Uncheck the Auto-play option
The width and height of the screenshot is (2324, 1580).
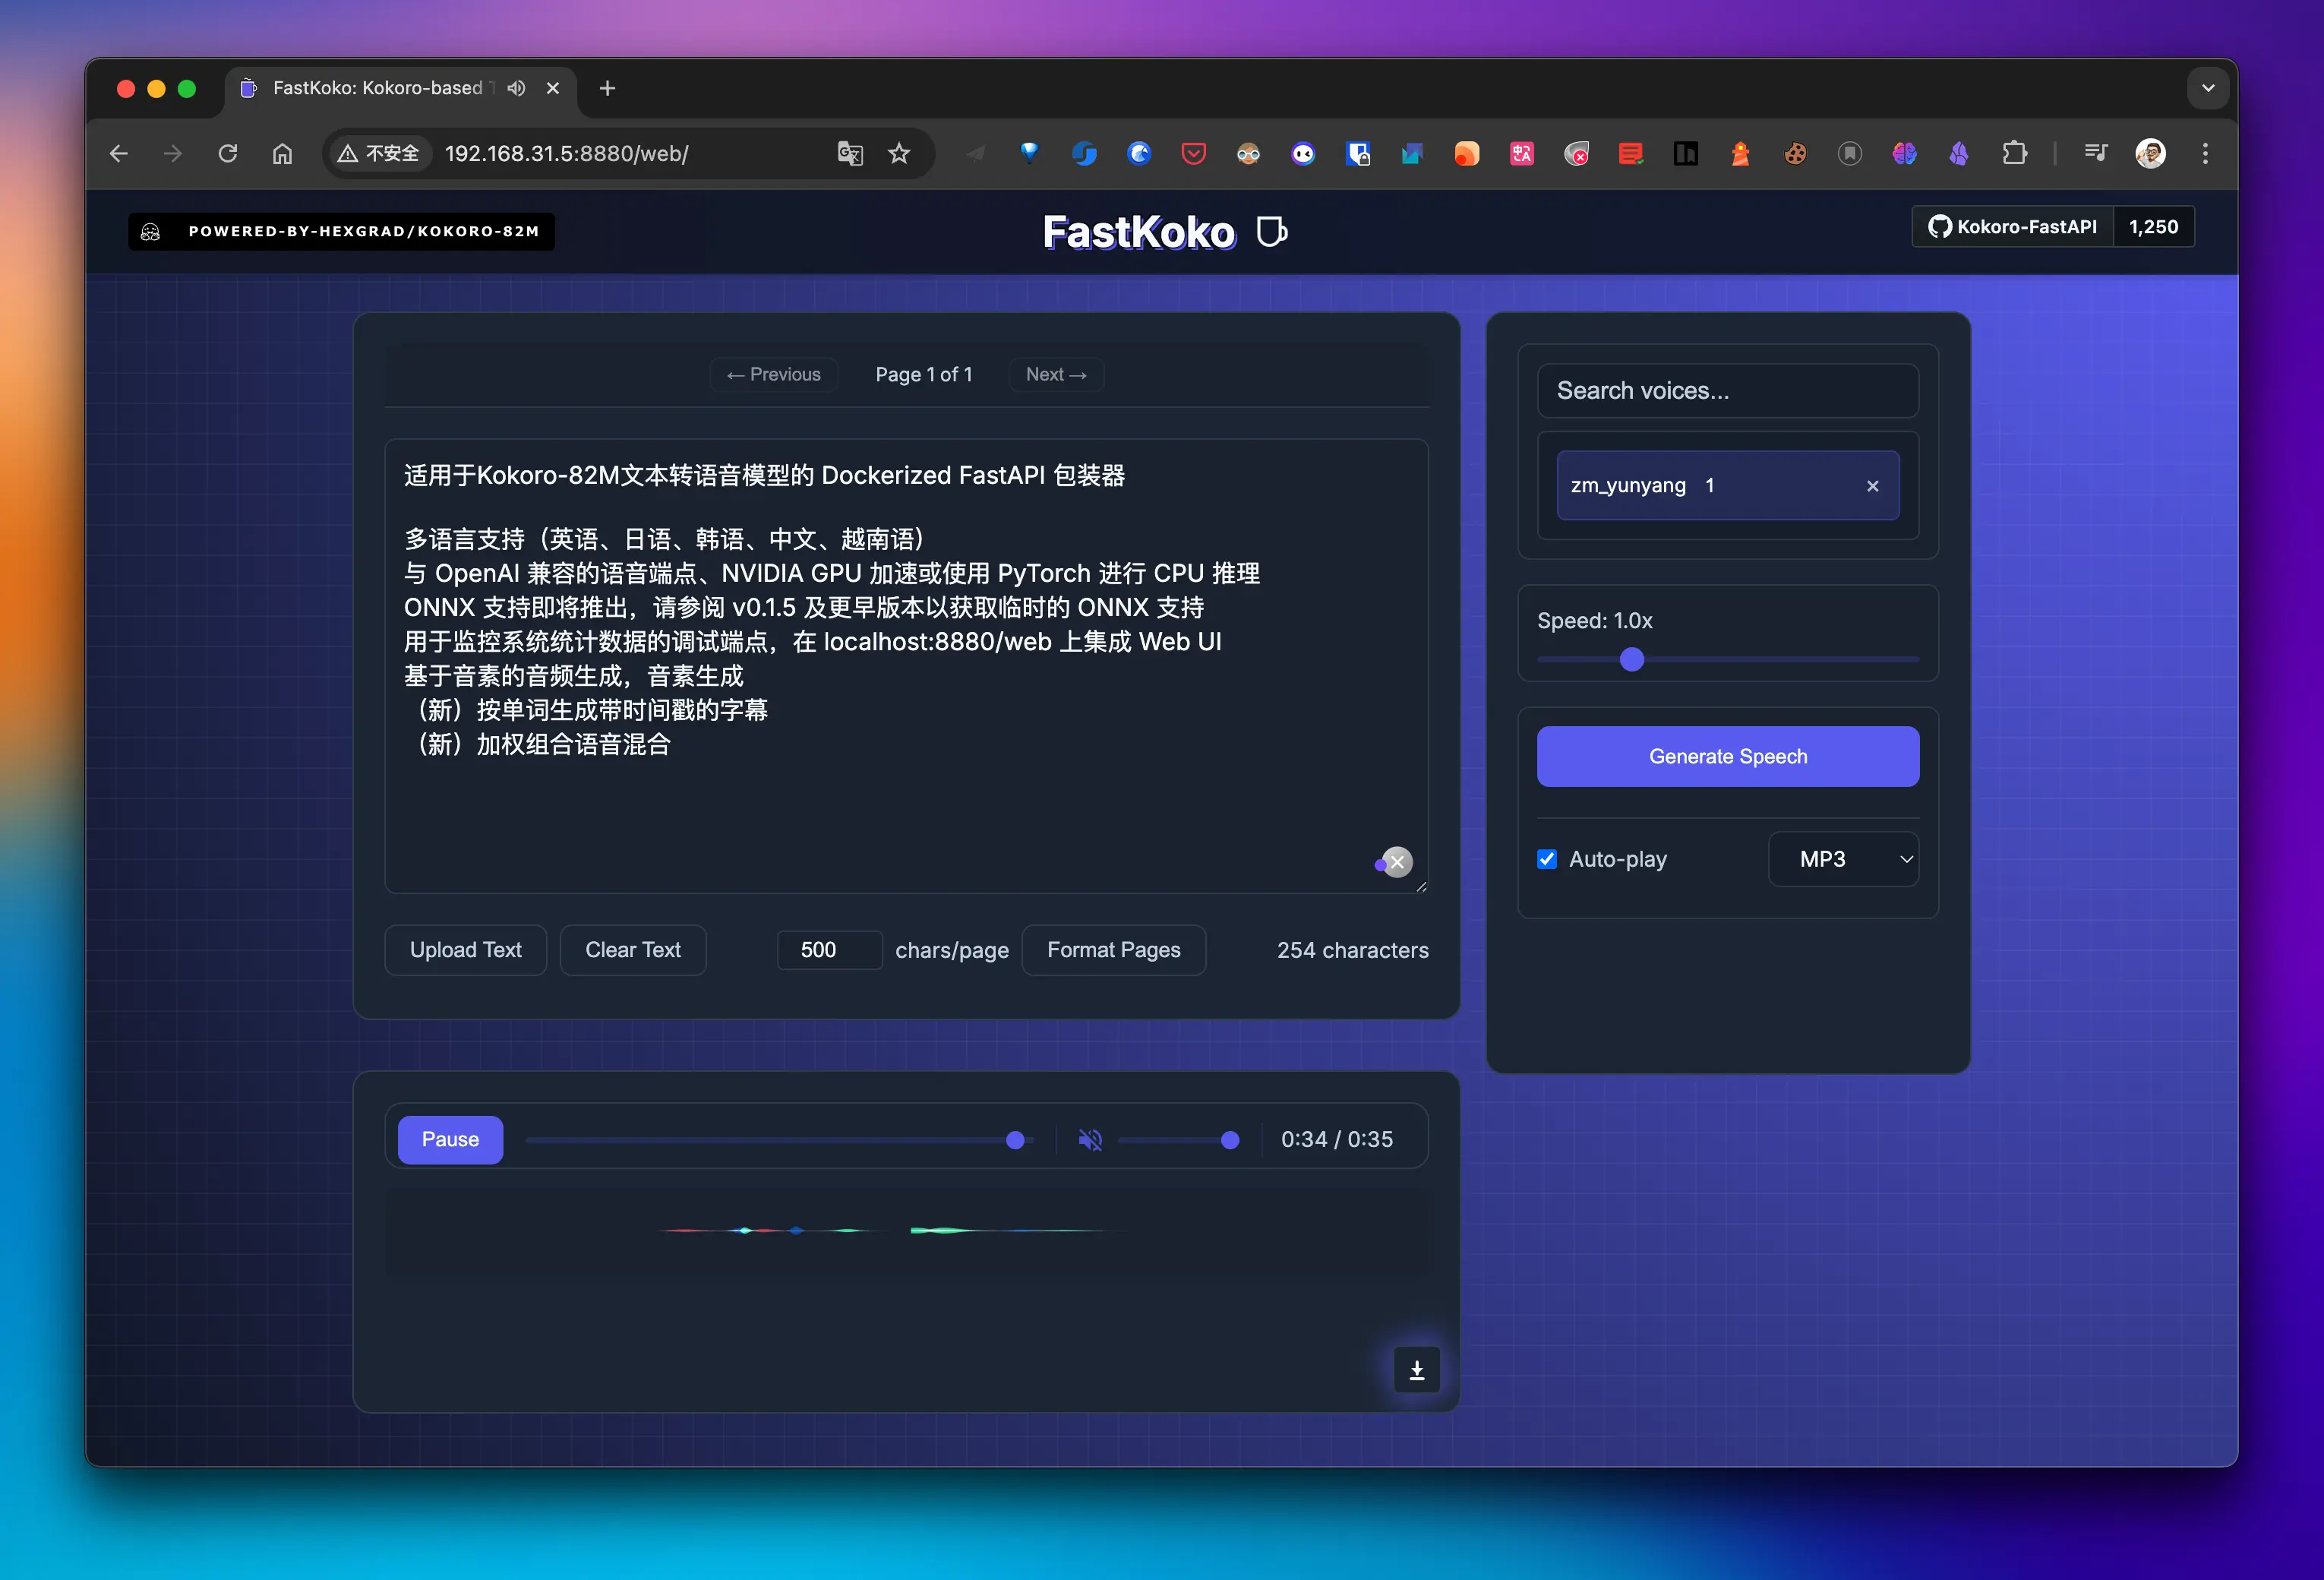pos(1546,859)
